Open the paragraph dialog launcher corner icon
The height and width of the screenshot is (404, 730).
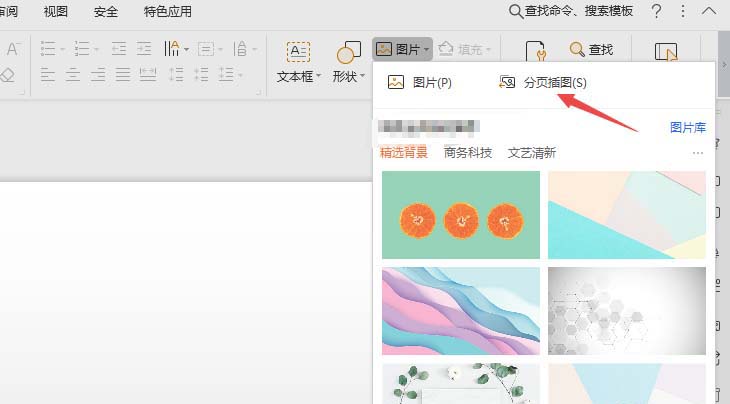click(258, 93)
